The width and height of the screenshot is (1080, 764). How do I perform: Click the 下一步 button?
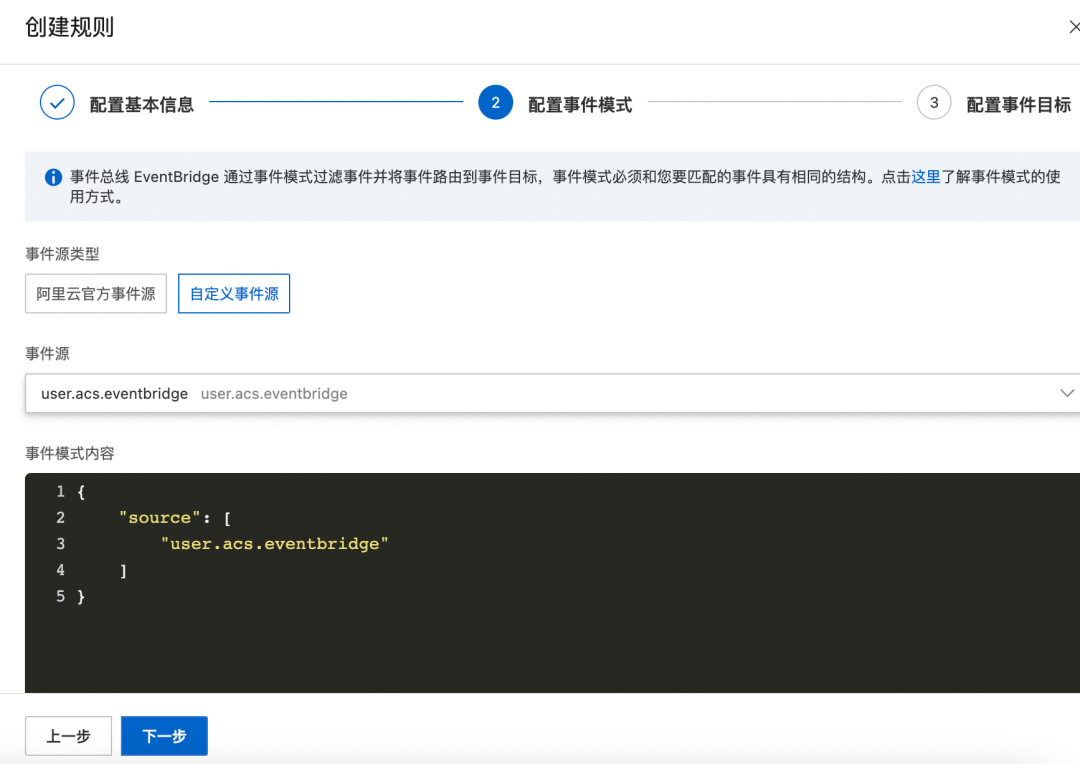coord(164,736)
